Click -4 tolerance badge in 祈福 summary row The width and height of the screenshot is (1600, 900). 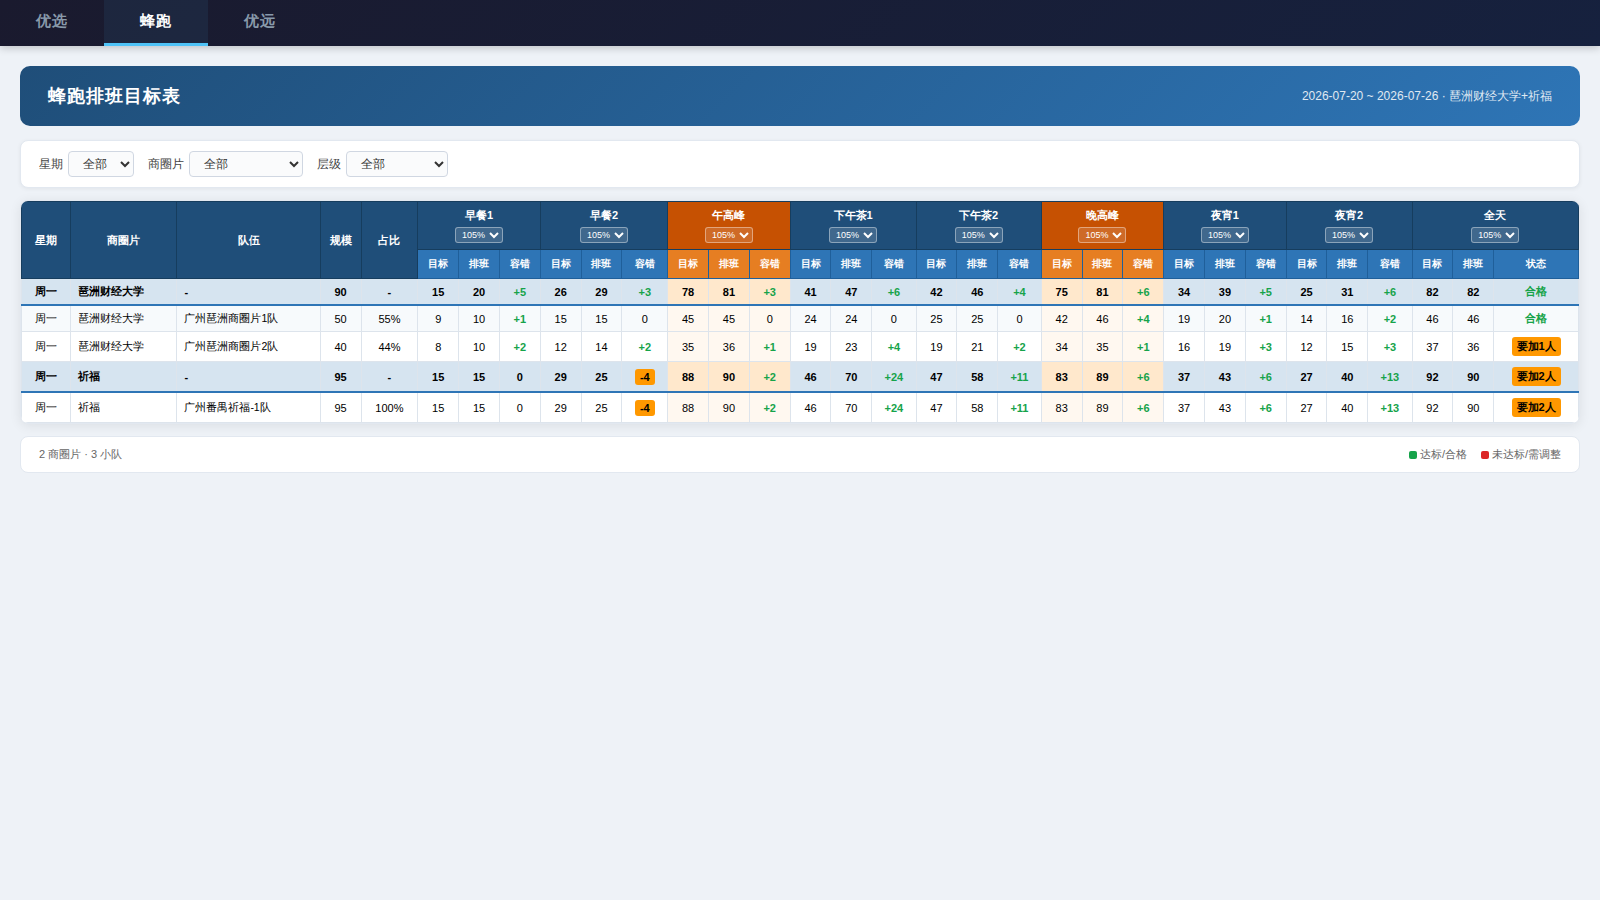[x=645, y=377]
